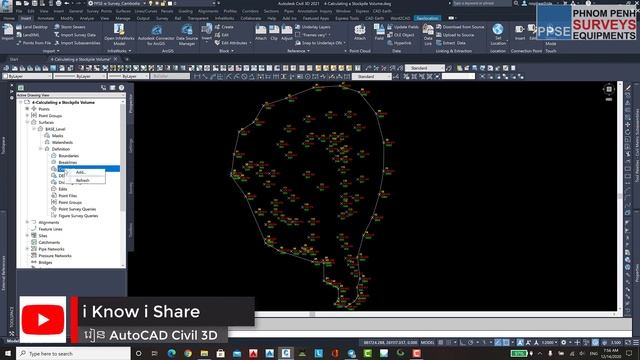640x360 pixels.
Task: Open the ByLayer linetype dropdown
Action: [80, 76]
